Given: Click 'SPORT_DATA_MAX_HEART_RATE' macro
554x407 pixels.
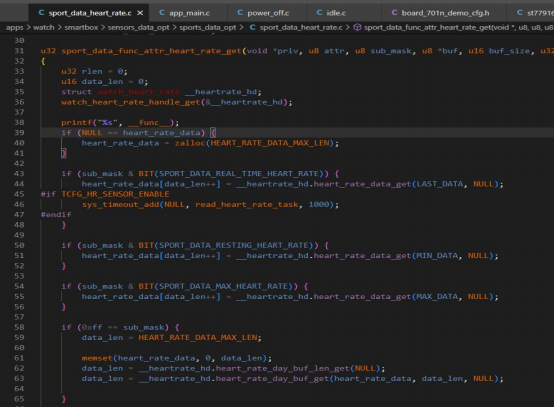Looking at the screenshot, I should tap(224, 287).
